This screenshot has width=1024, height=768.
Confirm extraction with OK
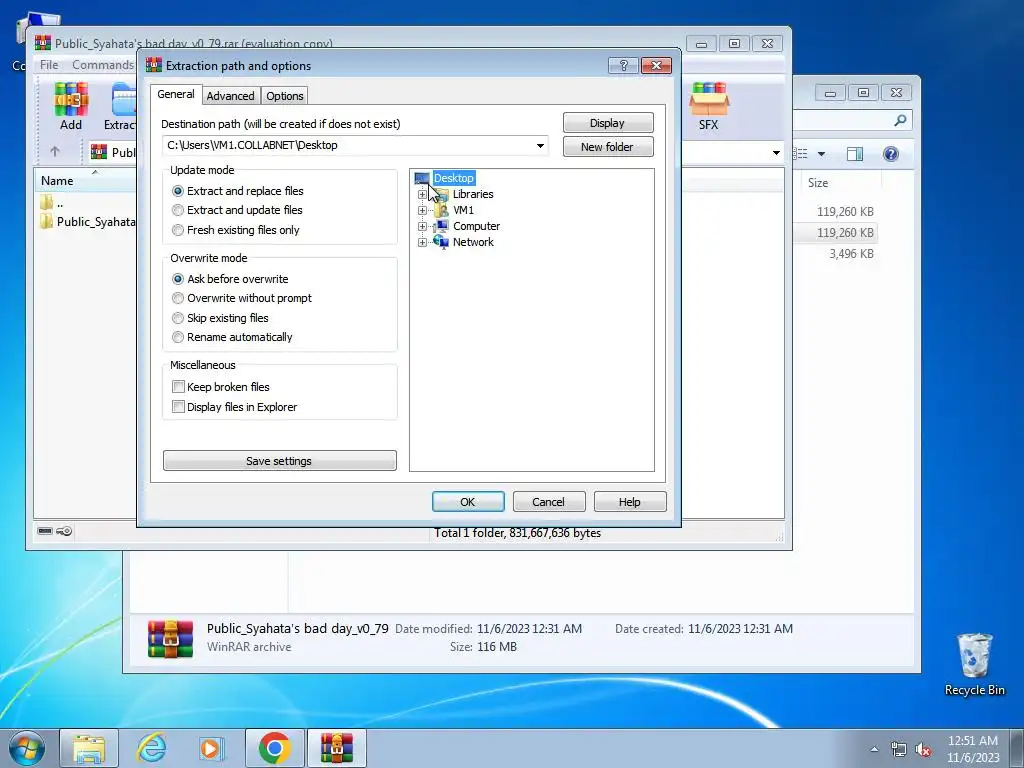tap(468, 502)
